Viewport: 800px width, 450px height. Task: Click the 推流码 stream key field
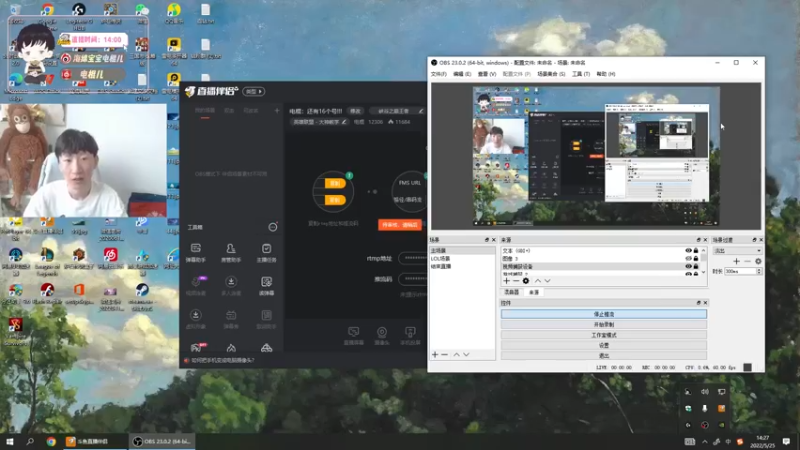(412, 279)
